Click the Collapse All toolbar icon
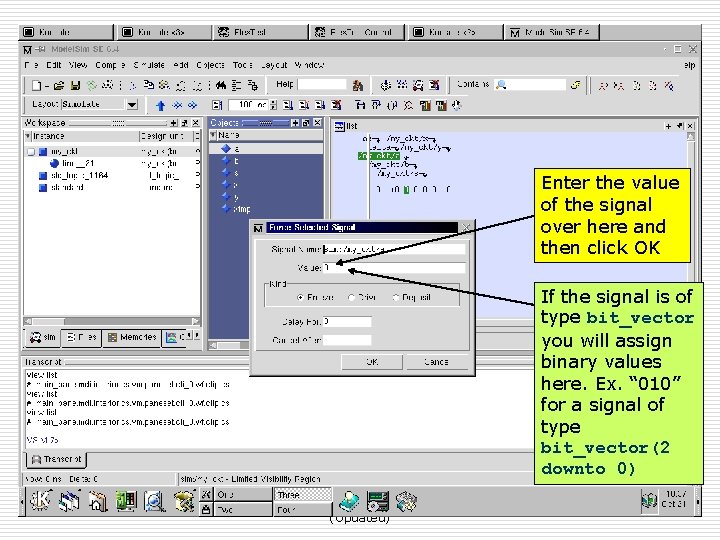Image resolution: width=720 pixels, height=540 pixels. coord(236,85)
